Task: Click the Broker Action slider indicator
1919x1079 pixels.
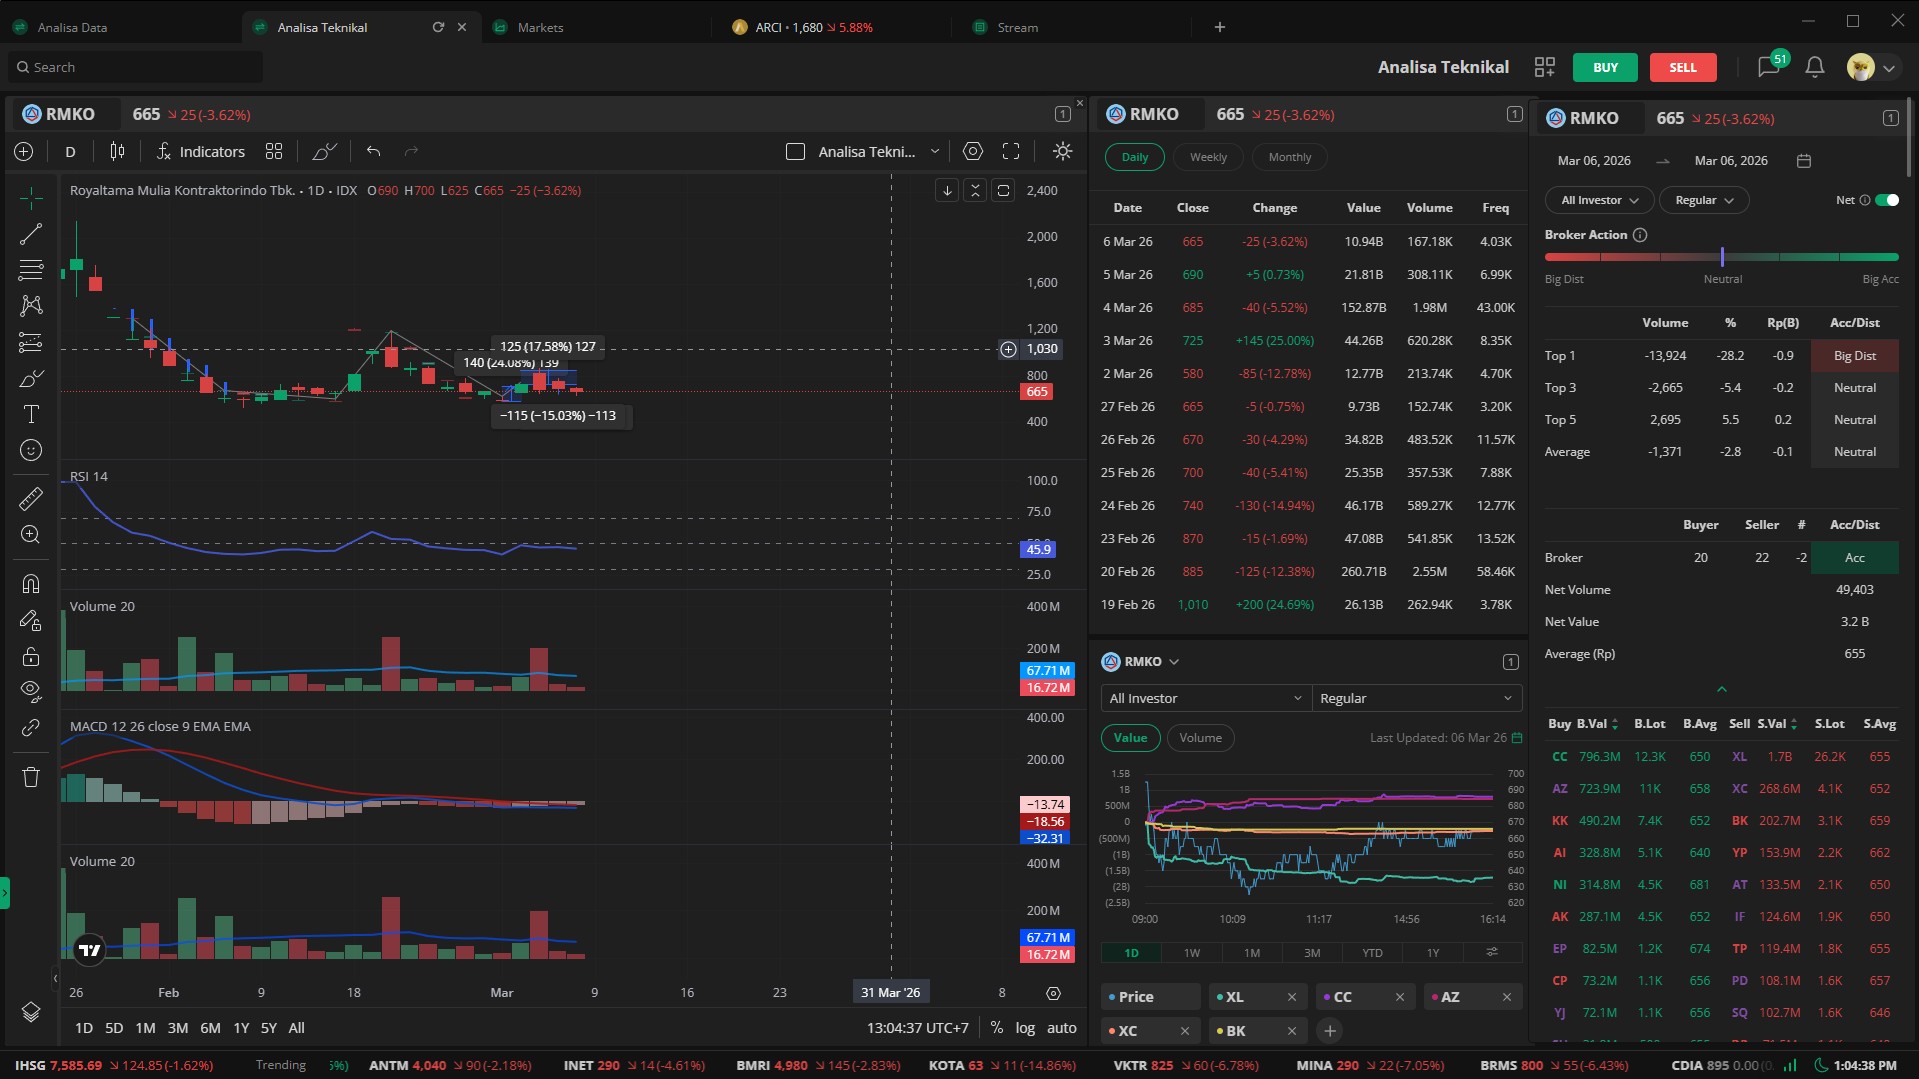Action: point(1722,257)
